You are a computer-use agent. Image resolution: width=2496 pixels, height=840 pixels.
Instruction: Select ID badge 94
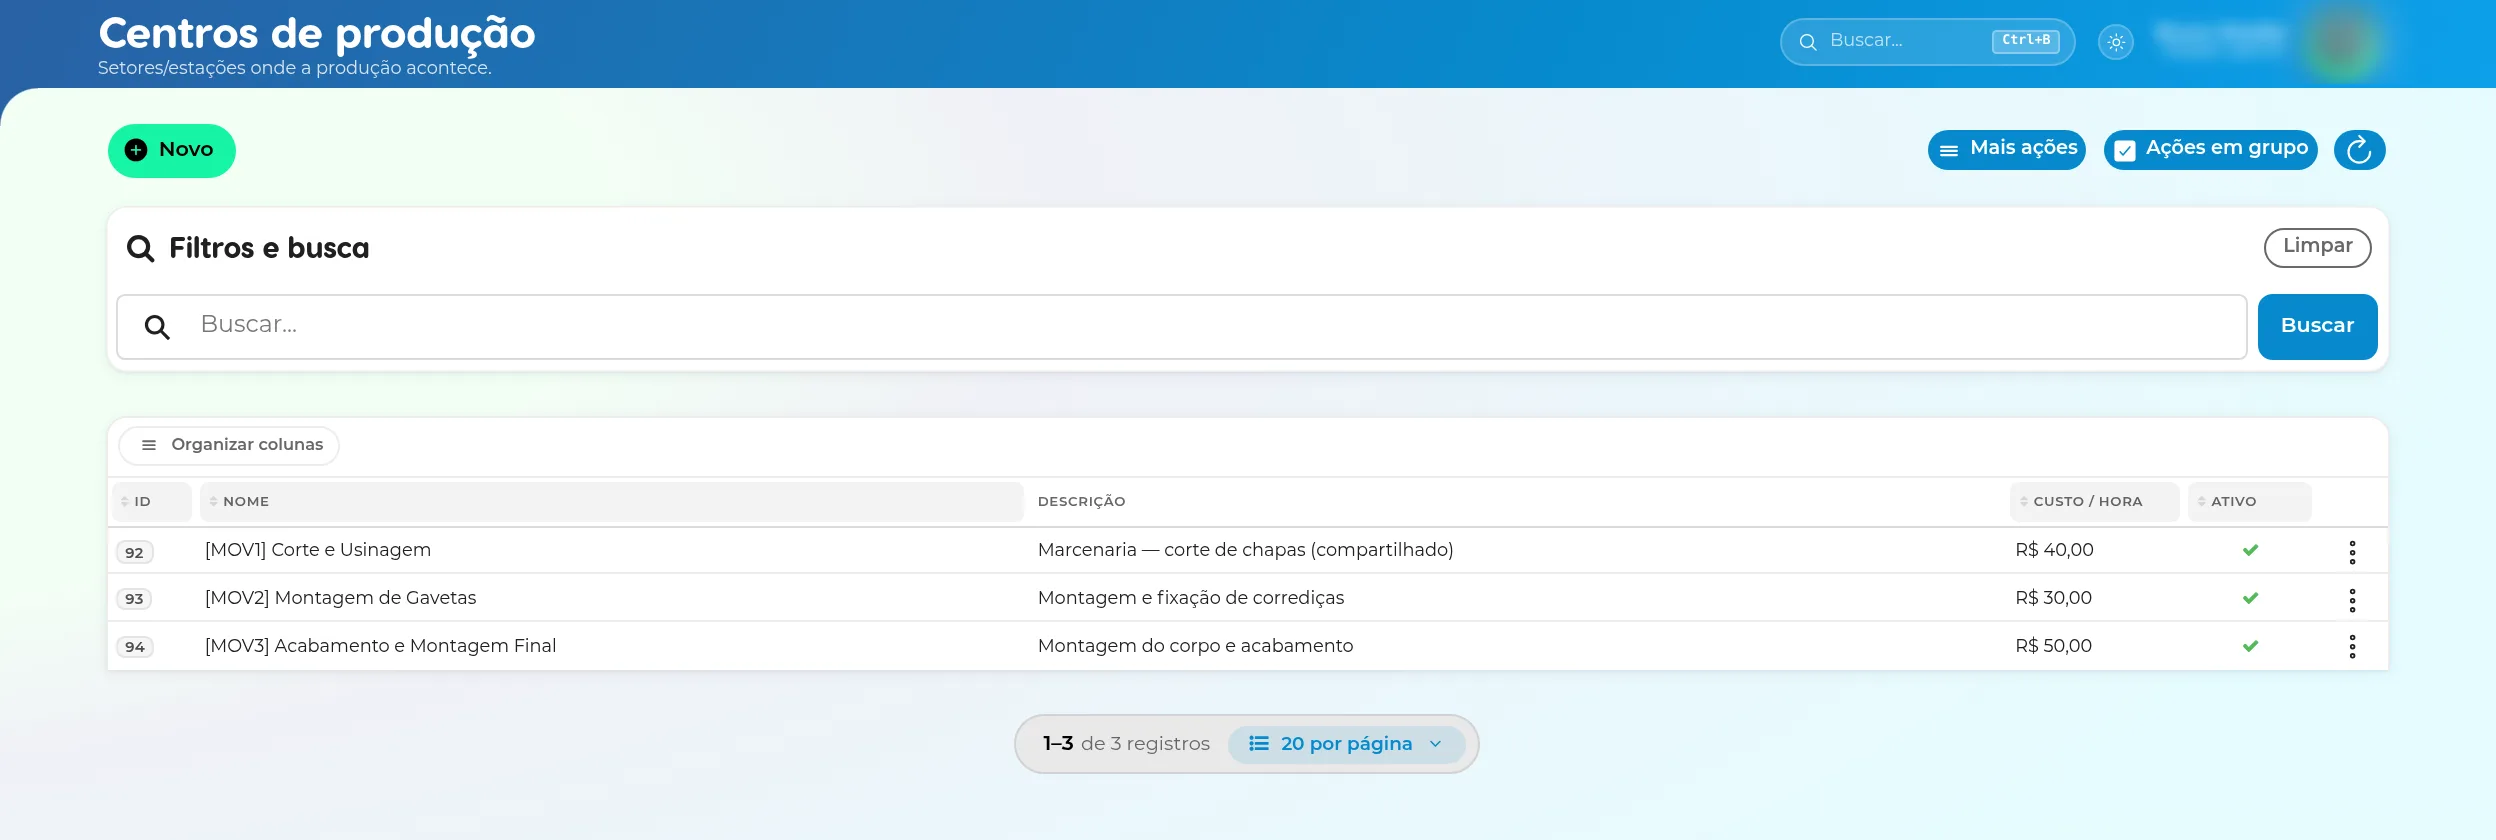click(x=135, y=647)
